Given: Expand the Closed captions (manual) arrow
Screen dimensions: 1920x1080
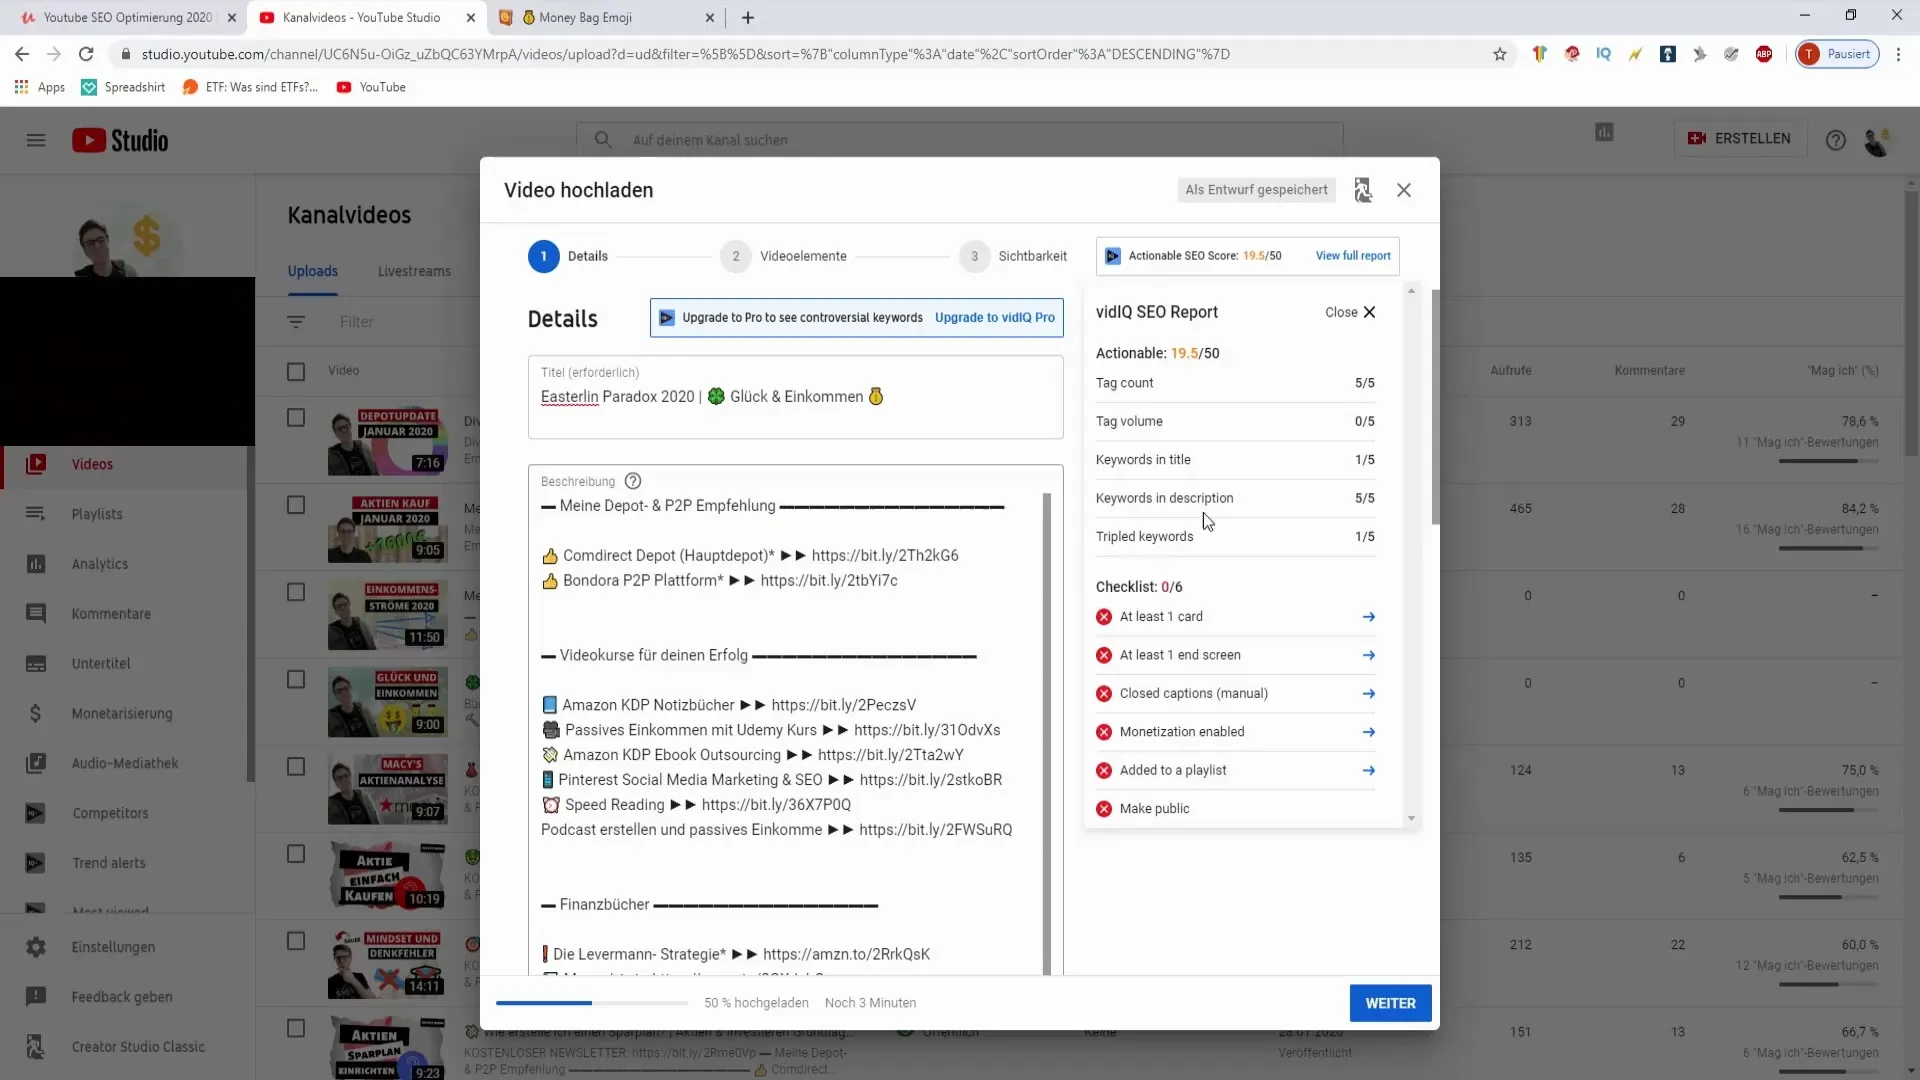Looking at the screenshot, I should tap(1369, 694).
